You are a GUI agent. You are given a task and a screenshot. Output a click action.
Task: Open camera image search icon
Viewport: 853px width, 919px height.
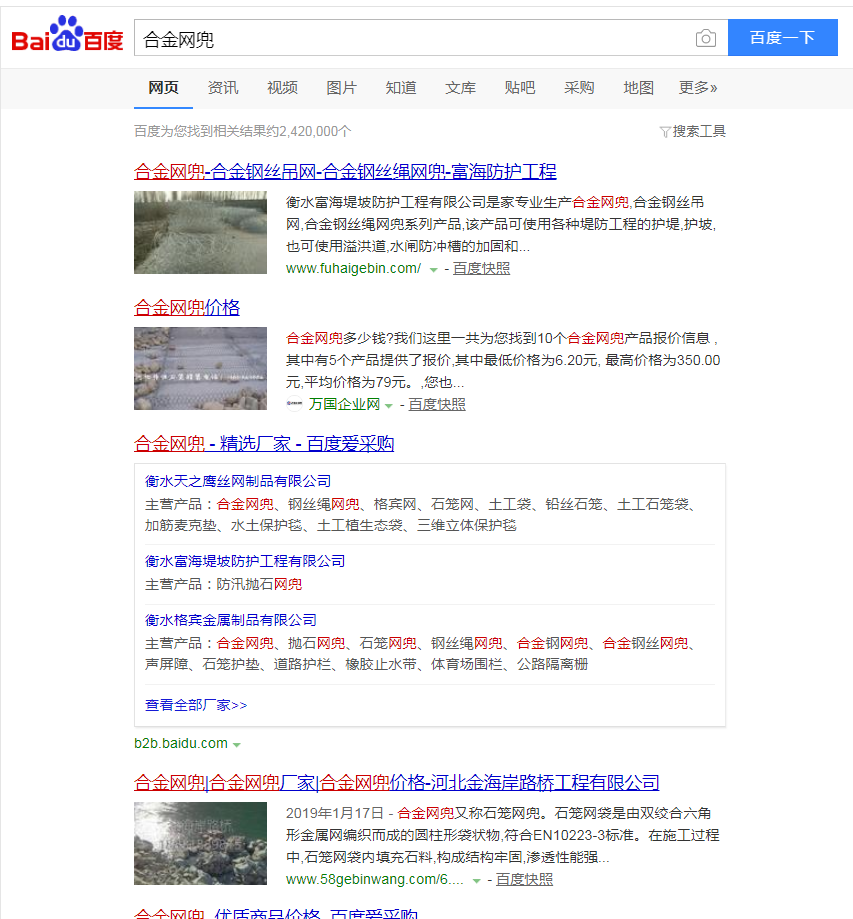click(705, 38)
